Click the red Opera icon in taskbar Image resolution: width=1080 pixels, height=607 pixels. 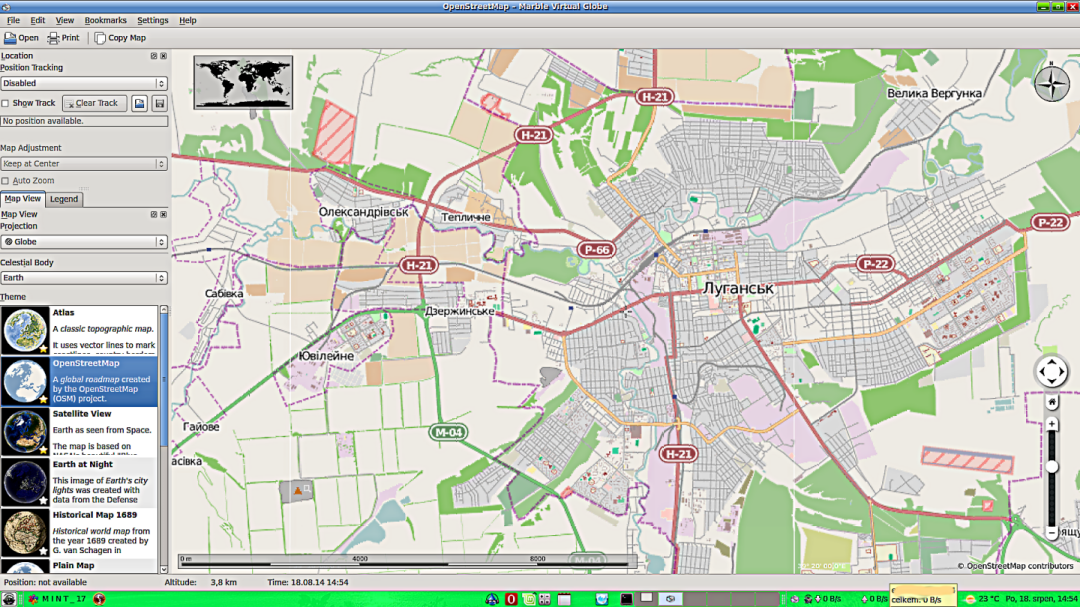511,599
